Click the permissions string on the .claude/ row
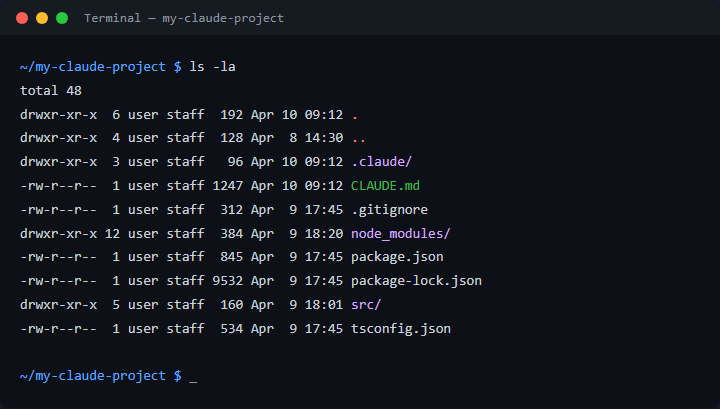This screenshot has width=720, height=409. pos(58,162)
